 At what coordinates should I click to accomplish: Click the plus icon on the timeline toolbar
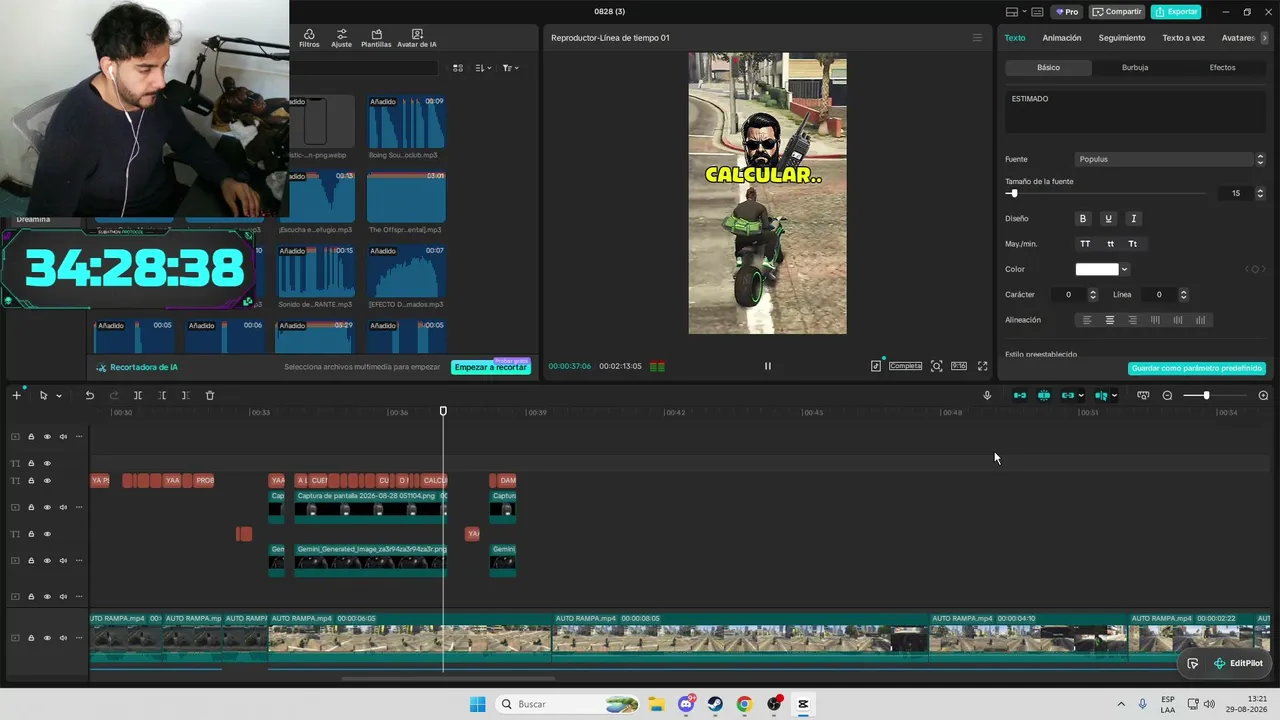click(16, 395)
